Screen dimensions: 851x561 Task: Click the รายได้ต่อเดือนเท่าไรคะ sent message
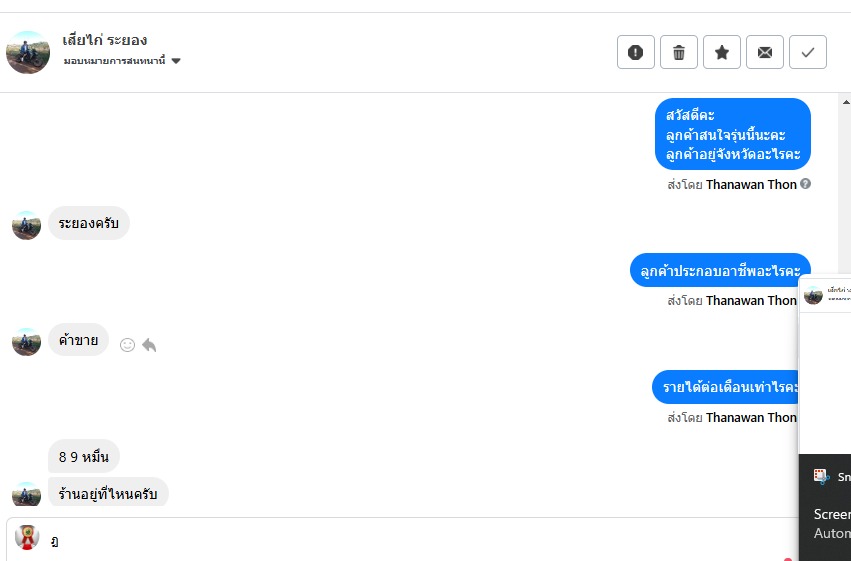point(729,387)
